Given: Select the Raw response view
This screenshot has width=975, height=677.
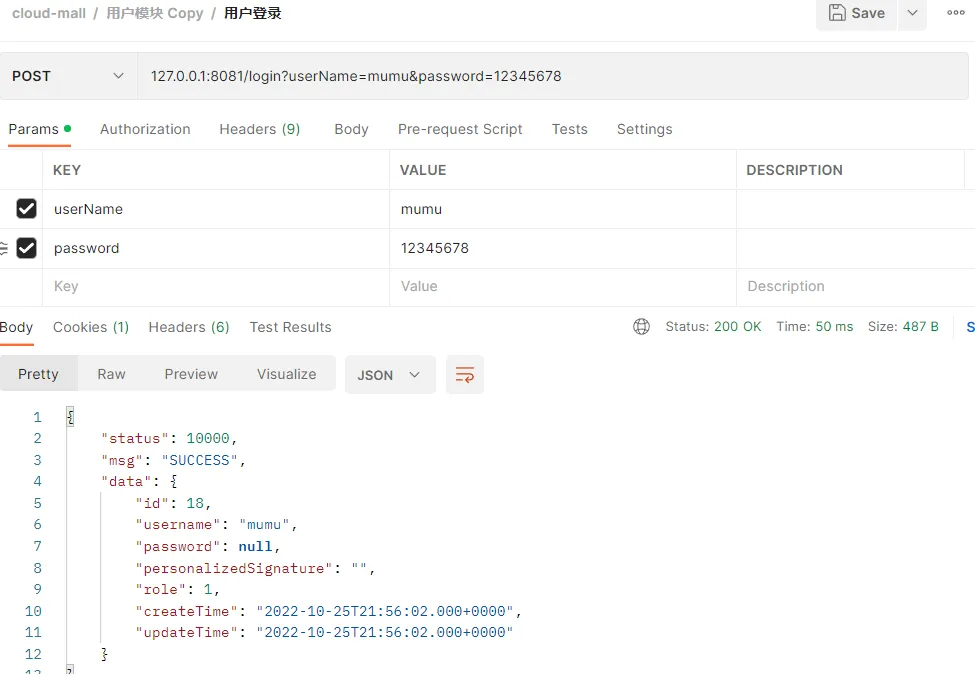Looking at the screenshot, I should point(111,374).
